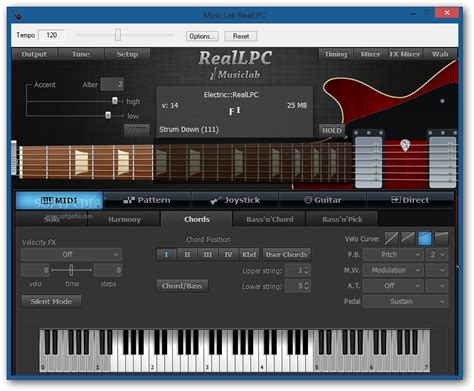Switch to the MIDI tab

[x=59, y=200]
